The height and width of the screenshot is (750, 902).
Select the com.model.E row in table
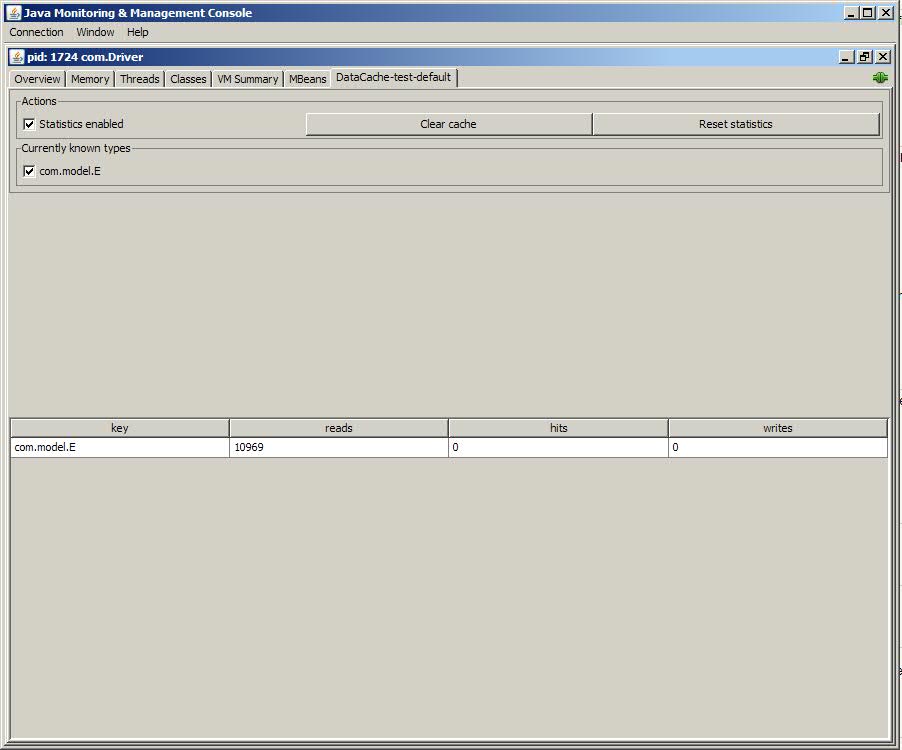(120, 448)
